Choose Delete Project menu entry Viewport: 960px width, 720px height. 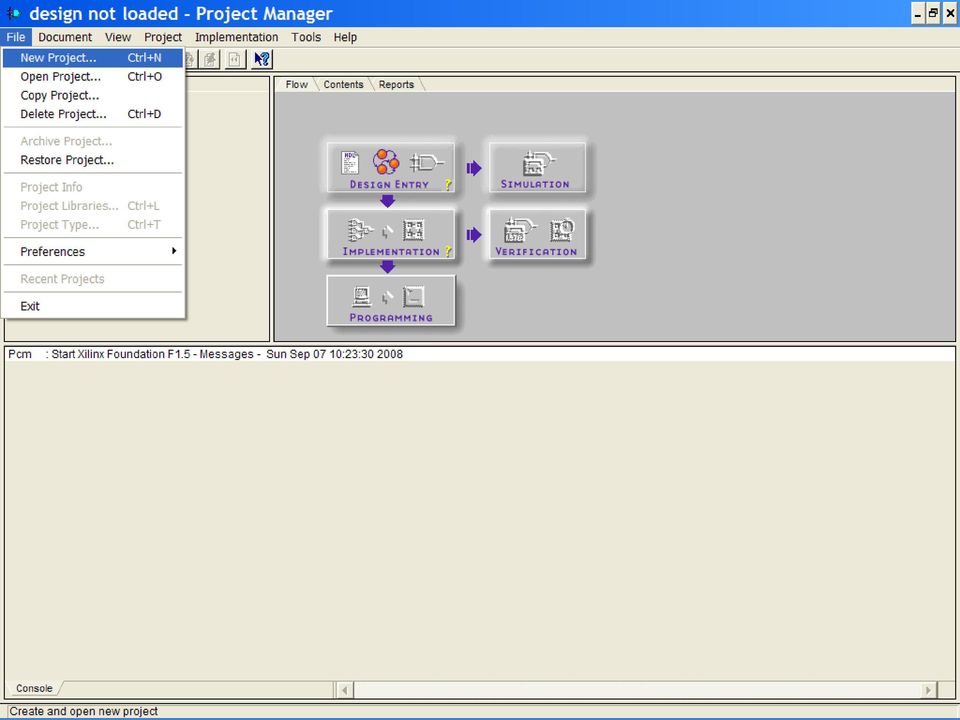click(x=93, y=114)
